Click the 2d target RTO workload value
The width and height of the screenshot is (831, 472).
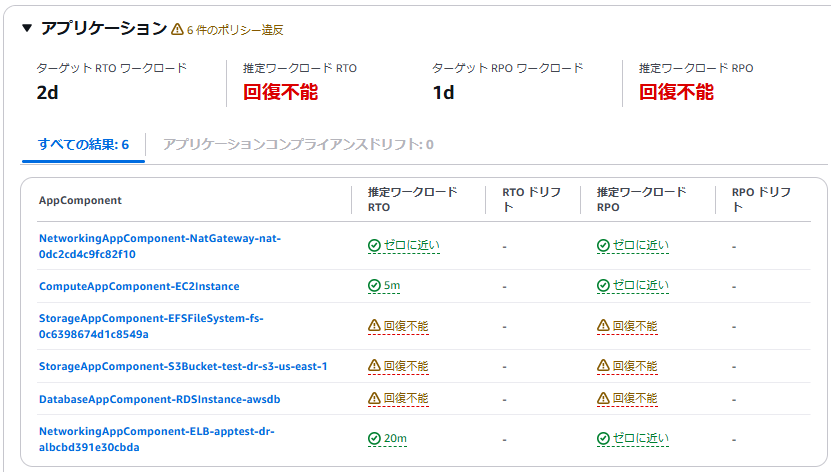click(x=47, y=93)
